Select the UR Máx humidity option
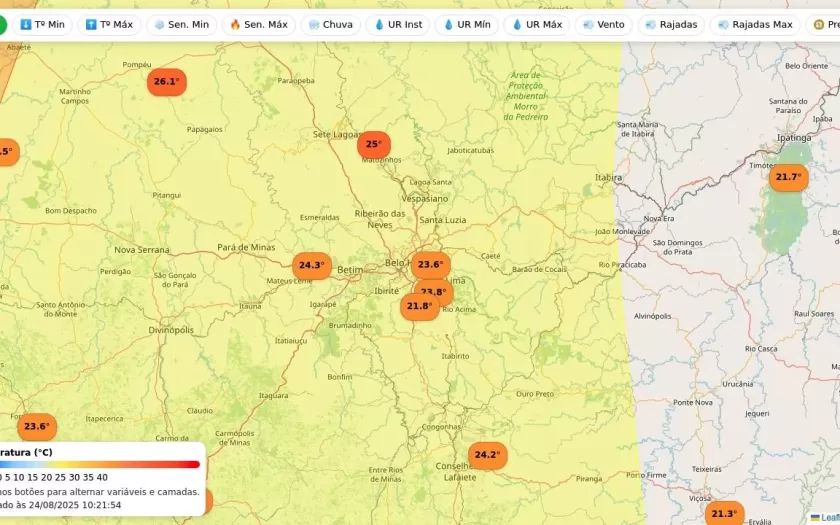The width and height of the screenshot is (840, 525). coord(536,24)
